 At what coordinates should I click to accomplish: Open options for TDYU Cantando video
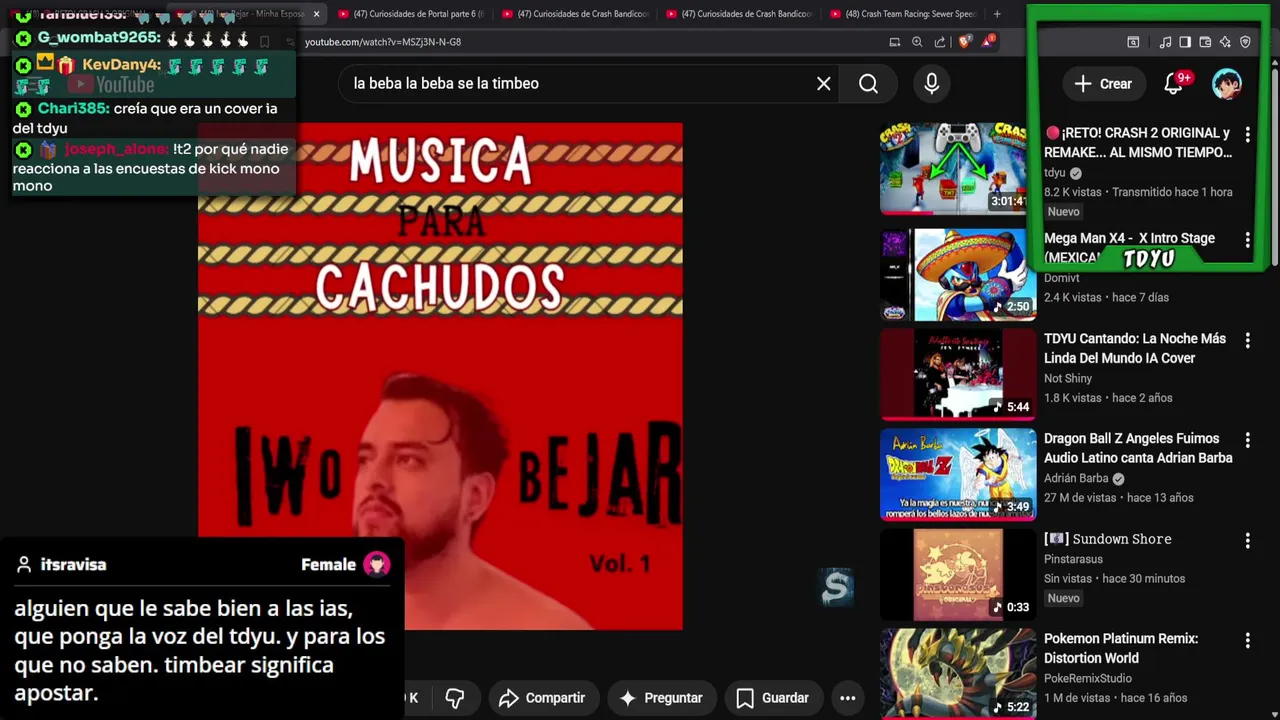point(1247,340)
